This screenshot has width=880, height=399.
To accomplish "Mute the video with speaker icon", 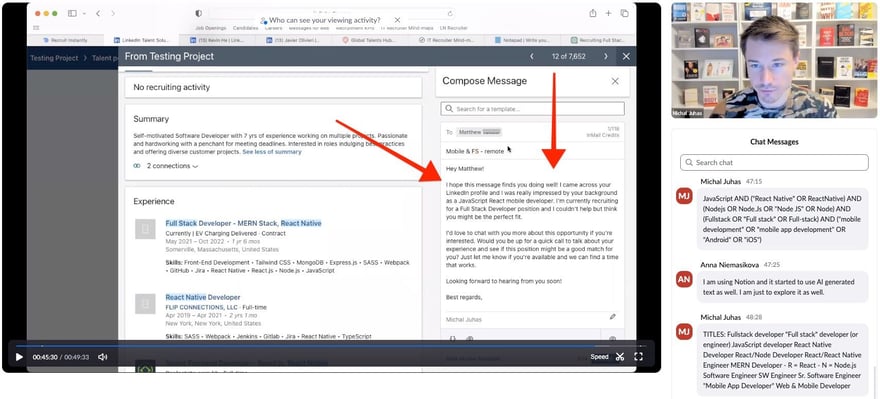I will point(103,357).
